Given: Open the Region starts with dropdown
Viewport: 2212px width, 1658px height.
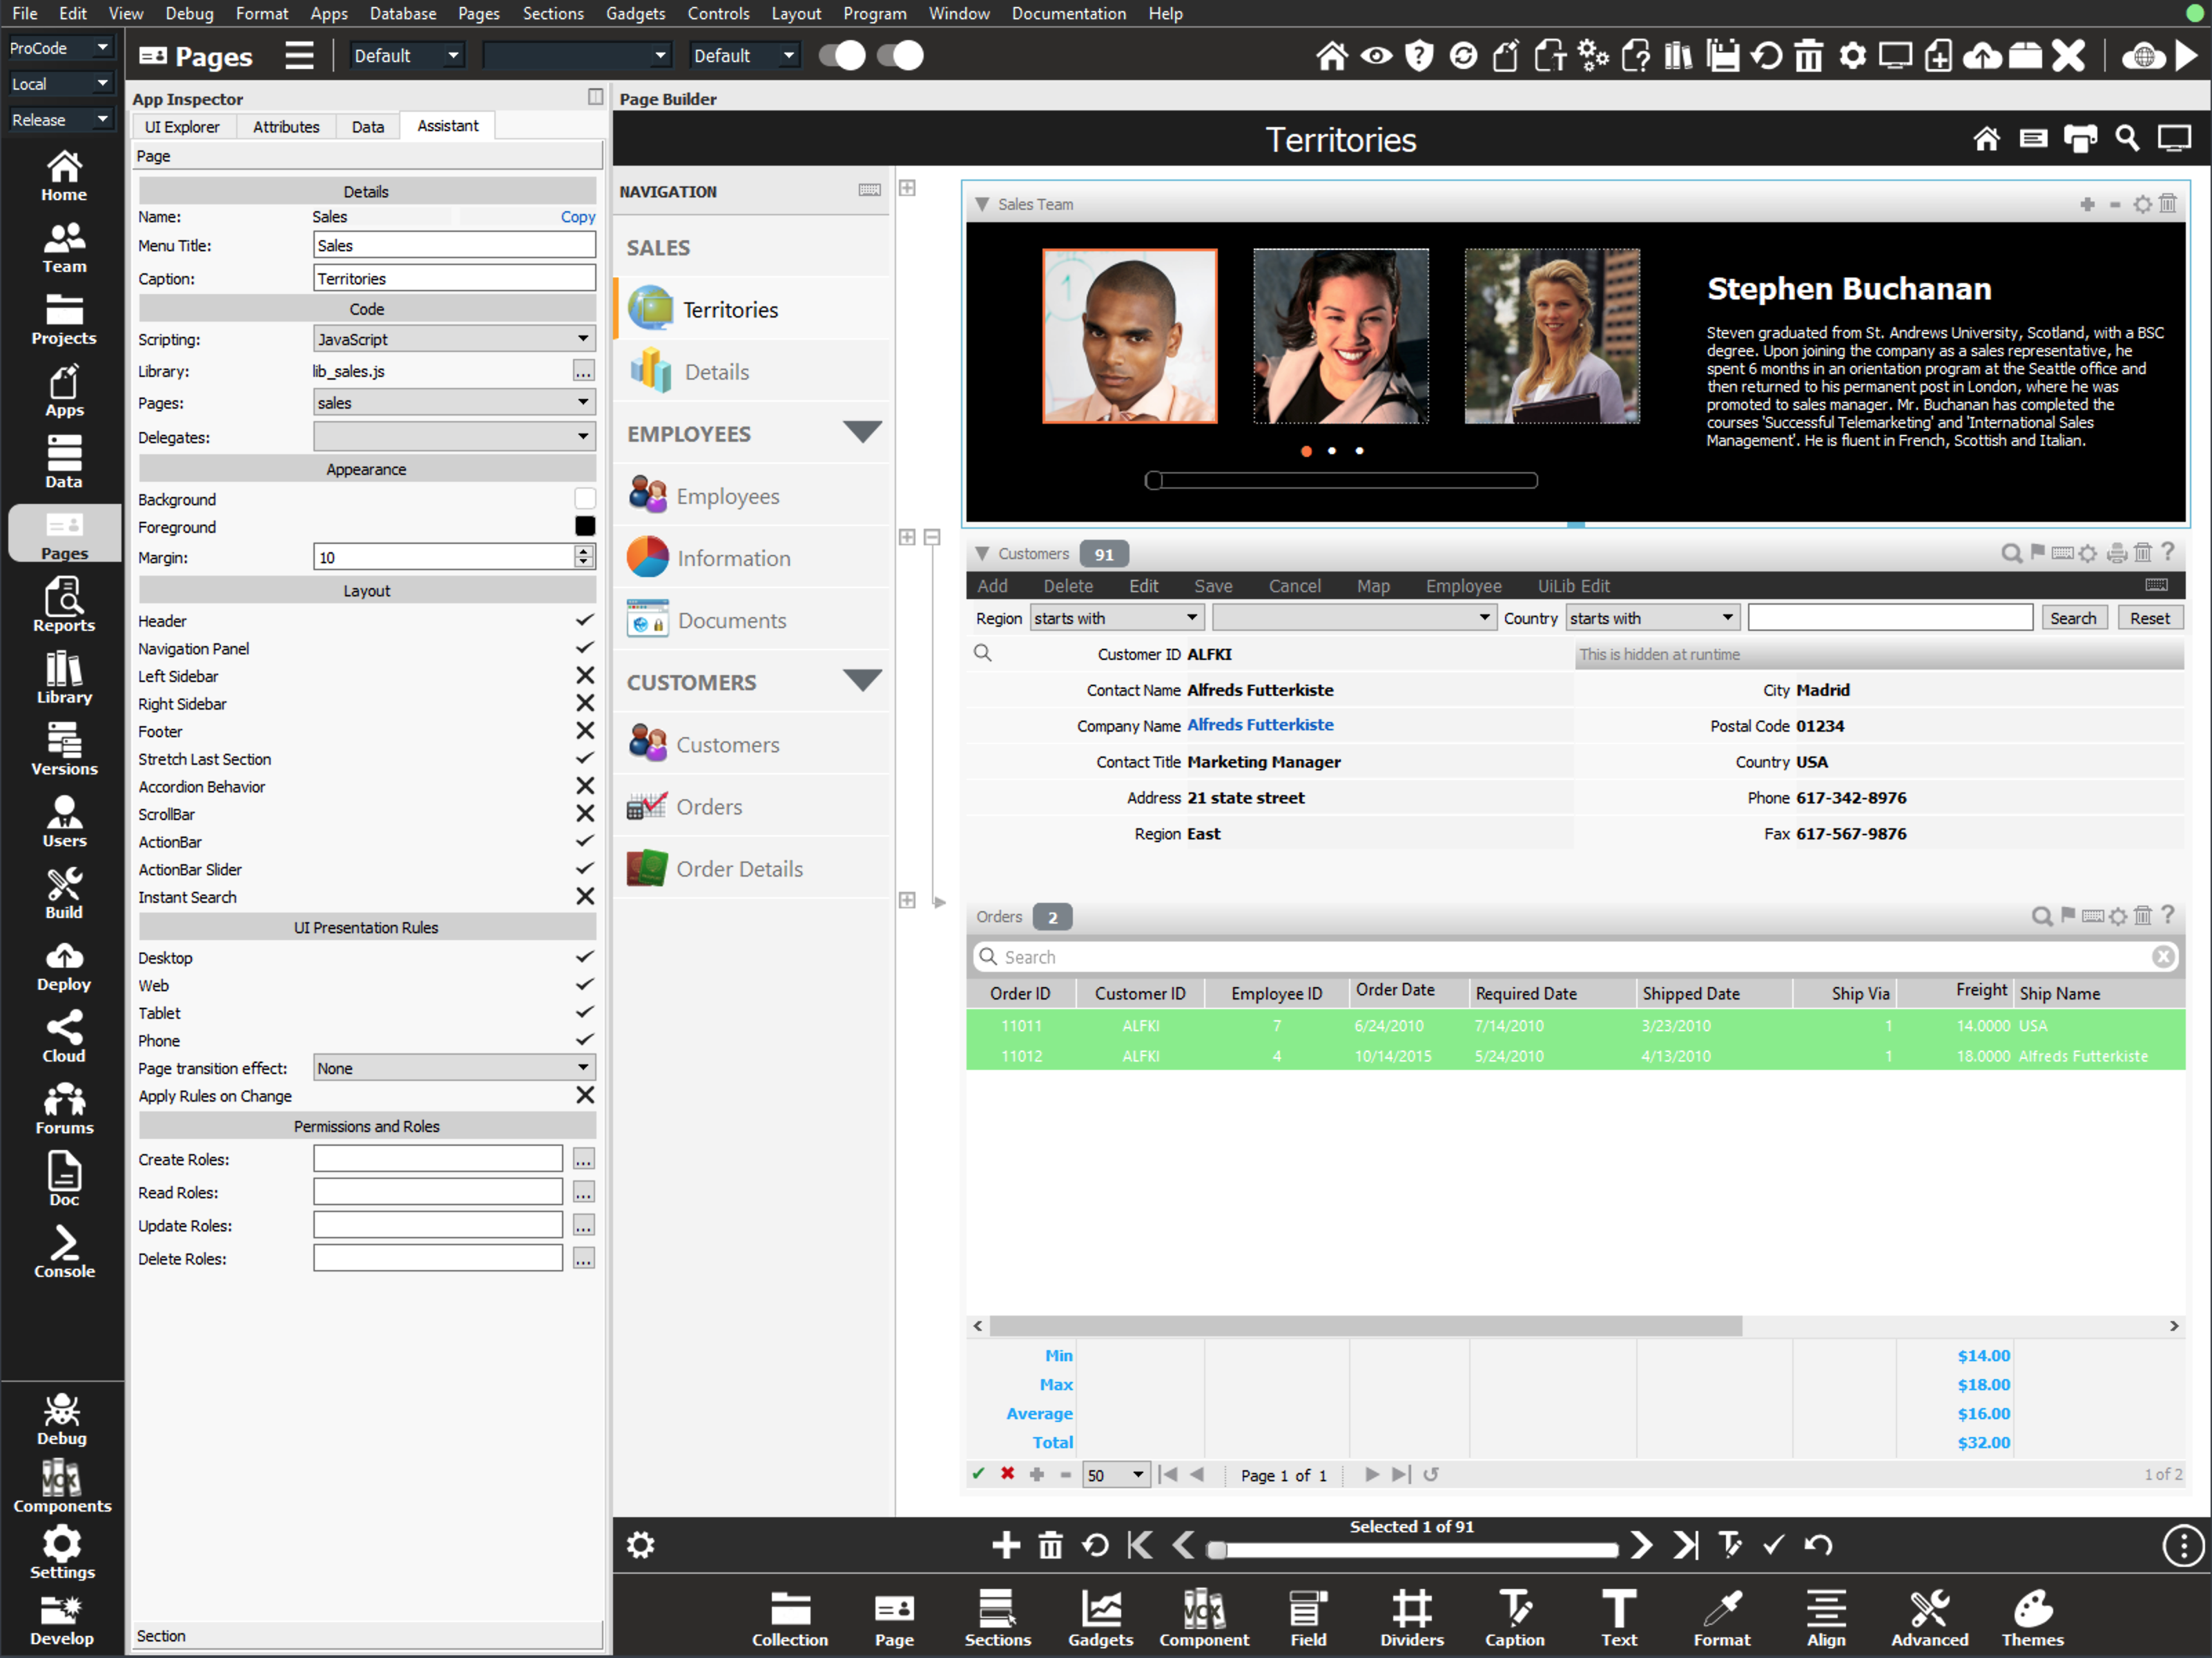Looking at the screenshot, I should (x=1116, y=618).
